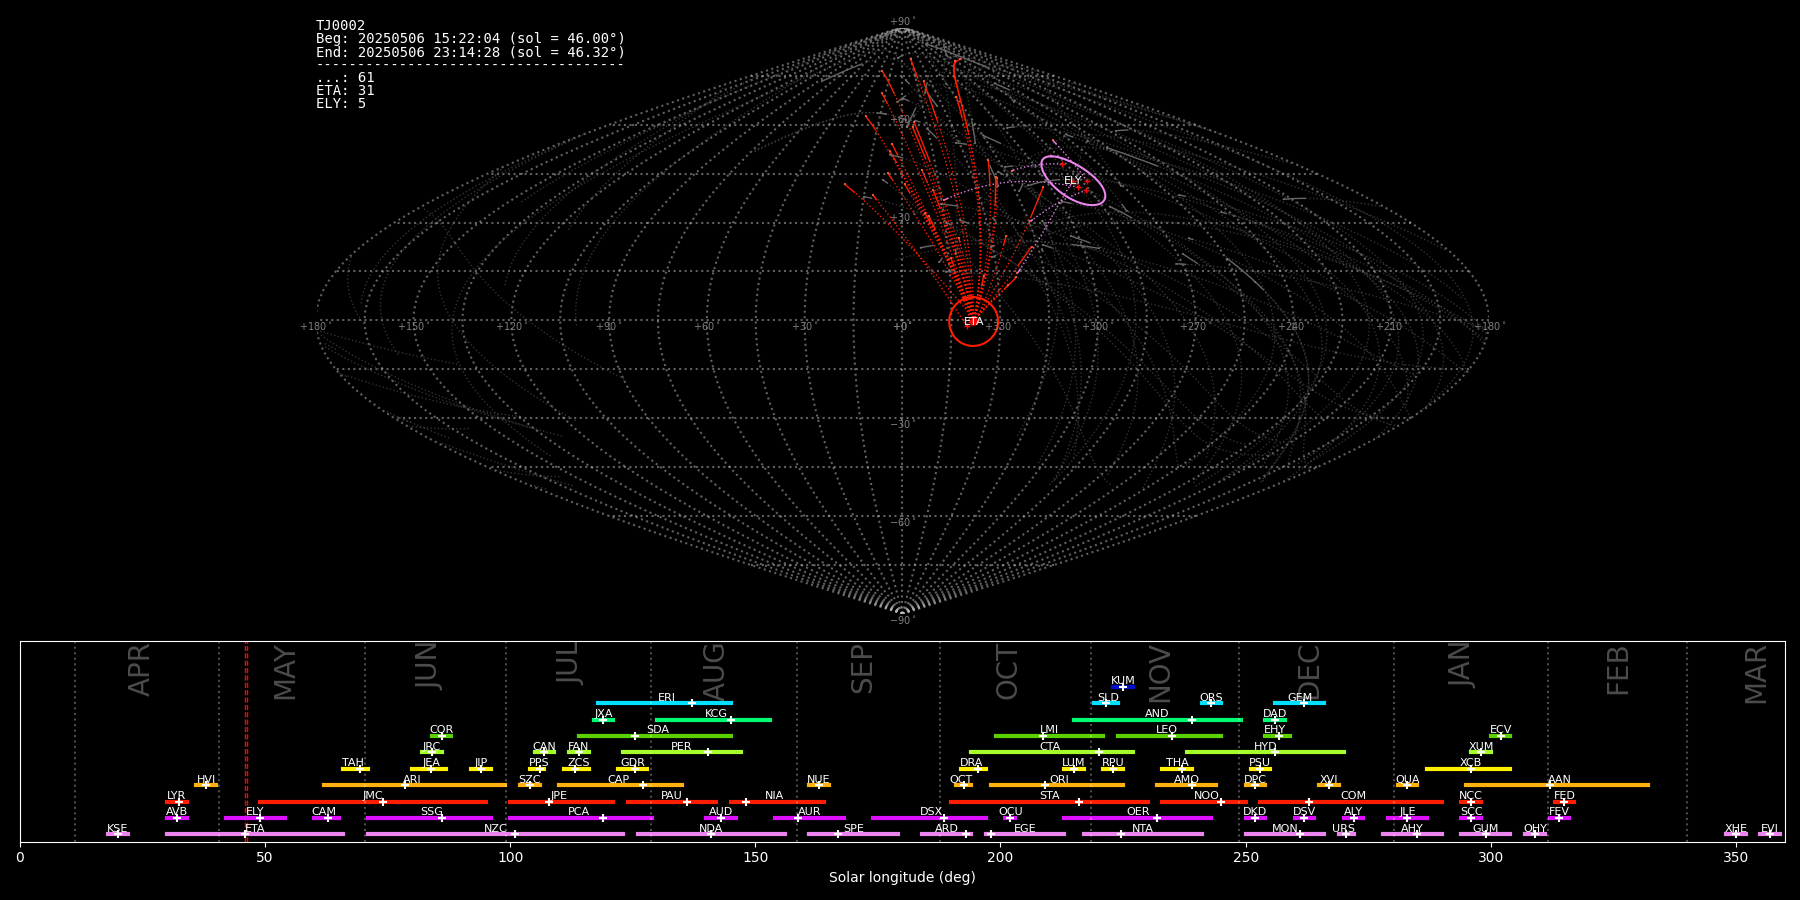
Task: Click the LMI shower bar
Action: (1049, 736)
